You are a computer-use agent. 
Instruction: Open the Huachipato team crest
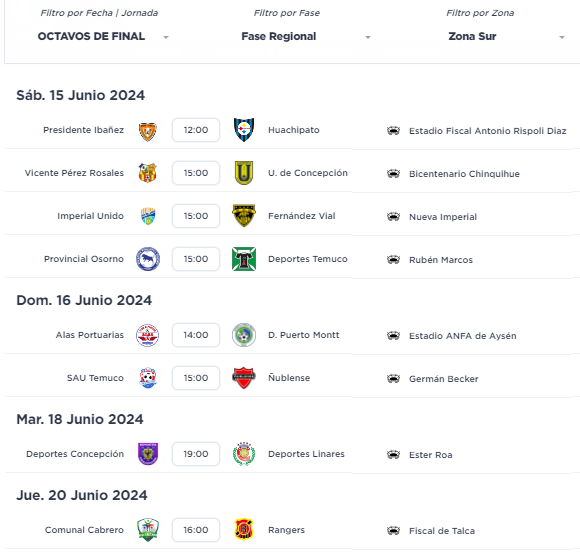pyautogui.click(x=244, y=130)
